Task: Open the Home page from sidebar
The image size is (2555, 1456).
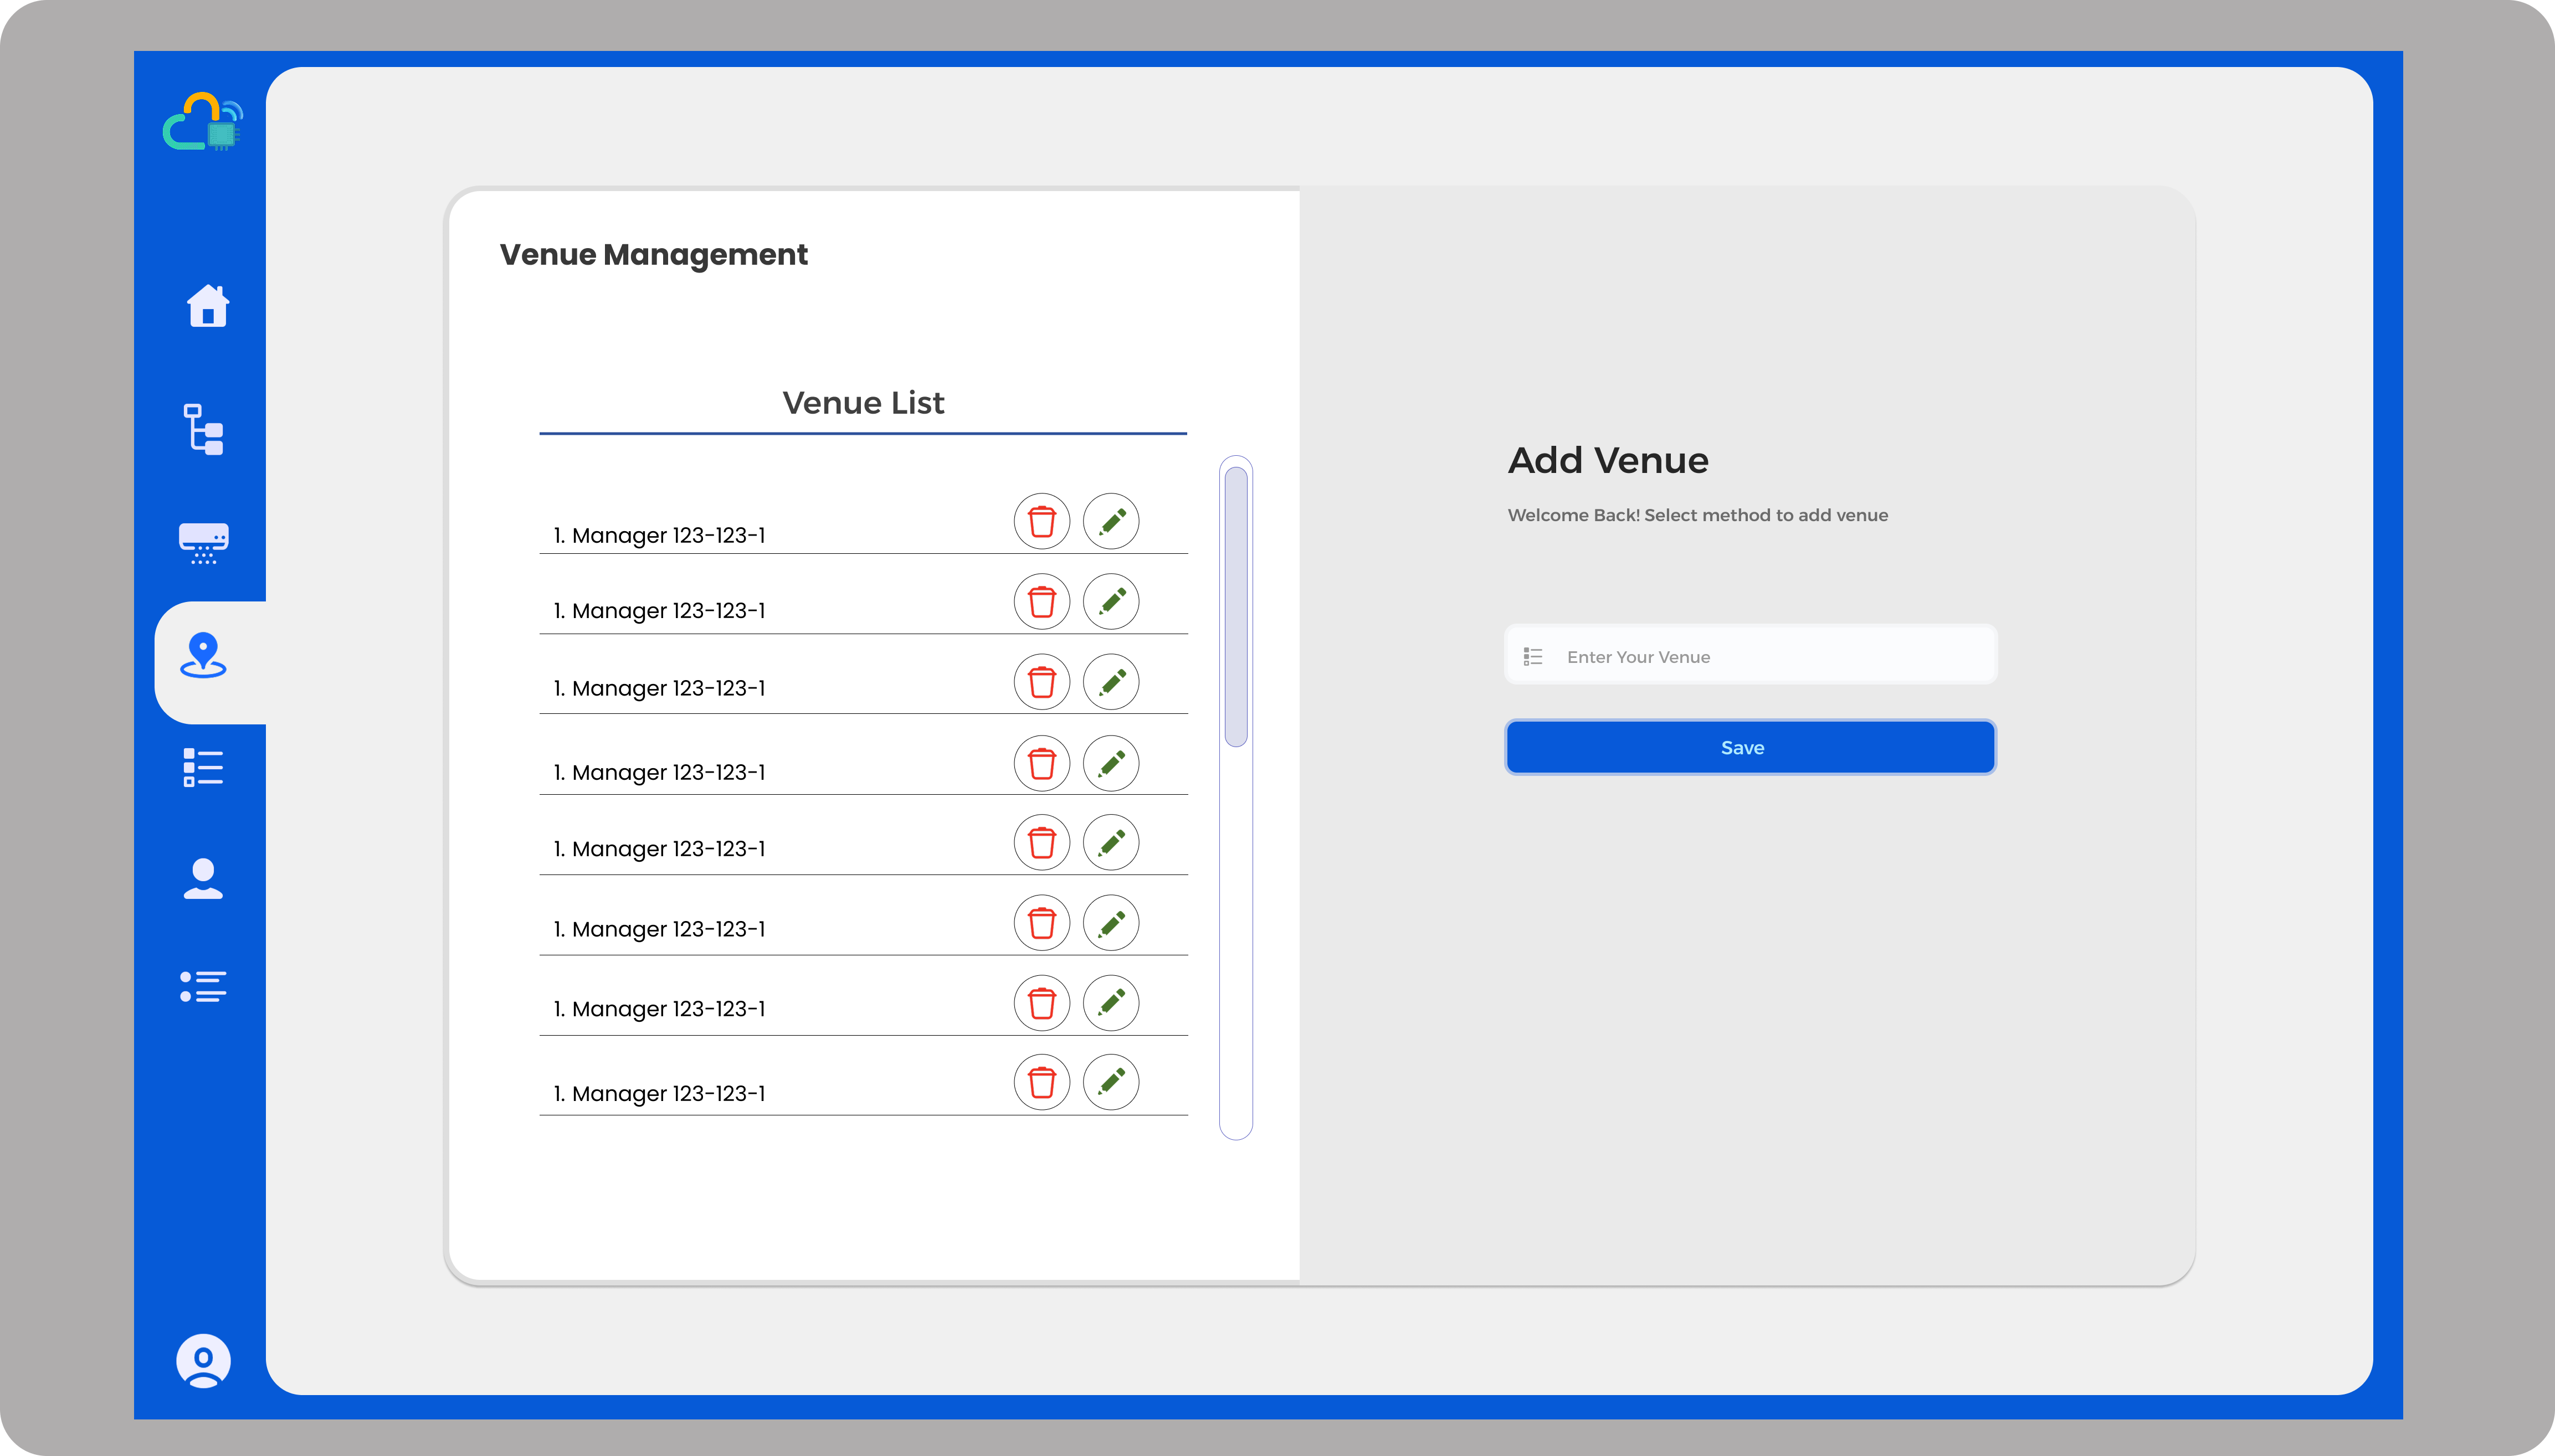Action: [x=208, y=306]
